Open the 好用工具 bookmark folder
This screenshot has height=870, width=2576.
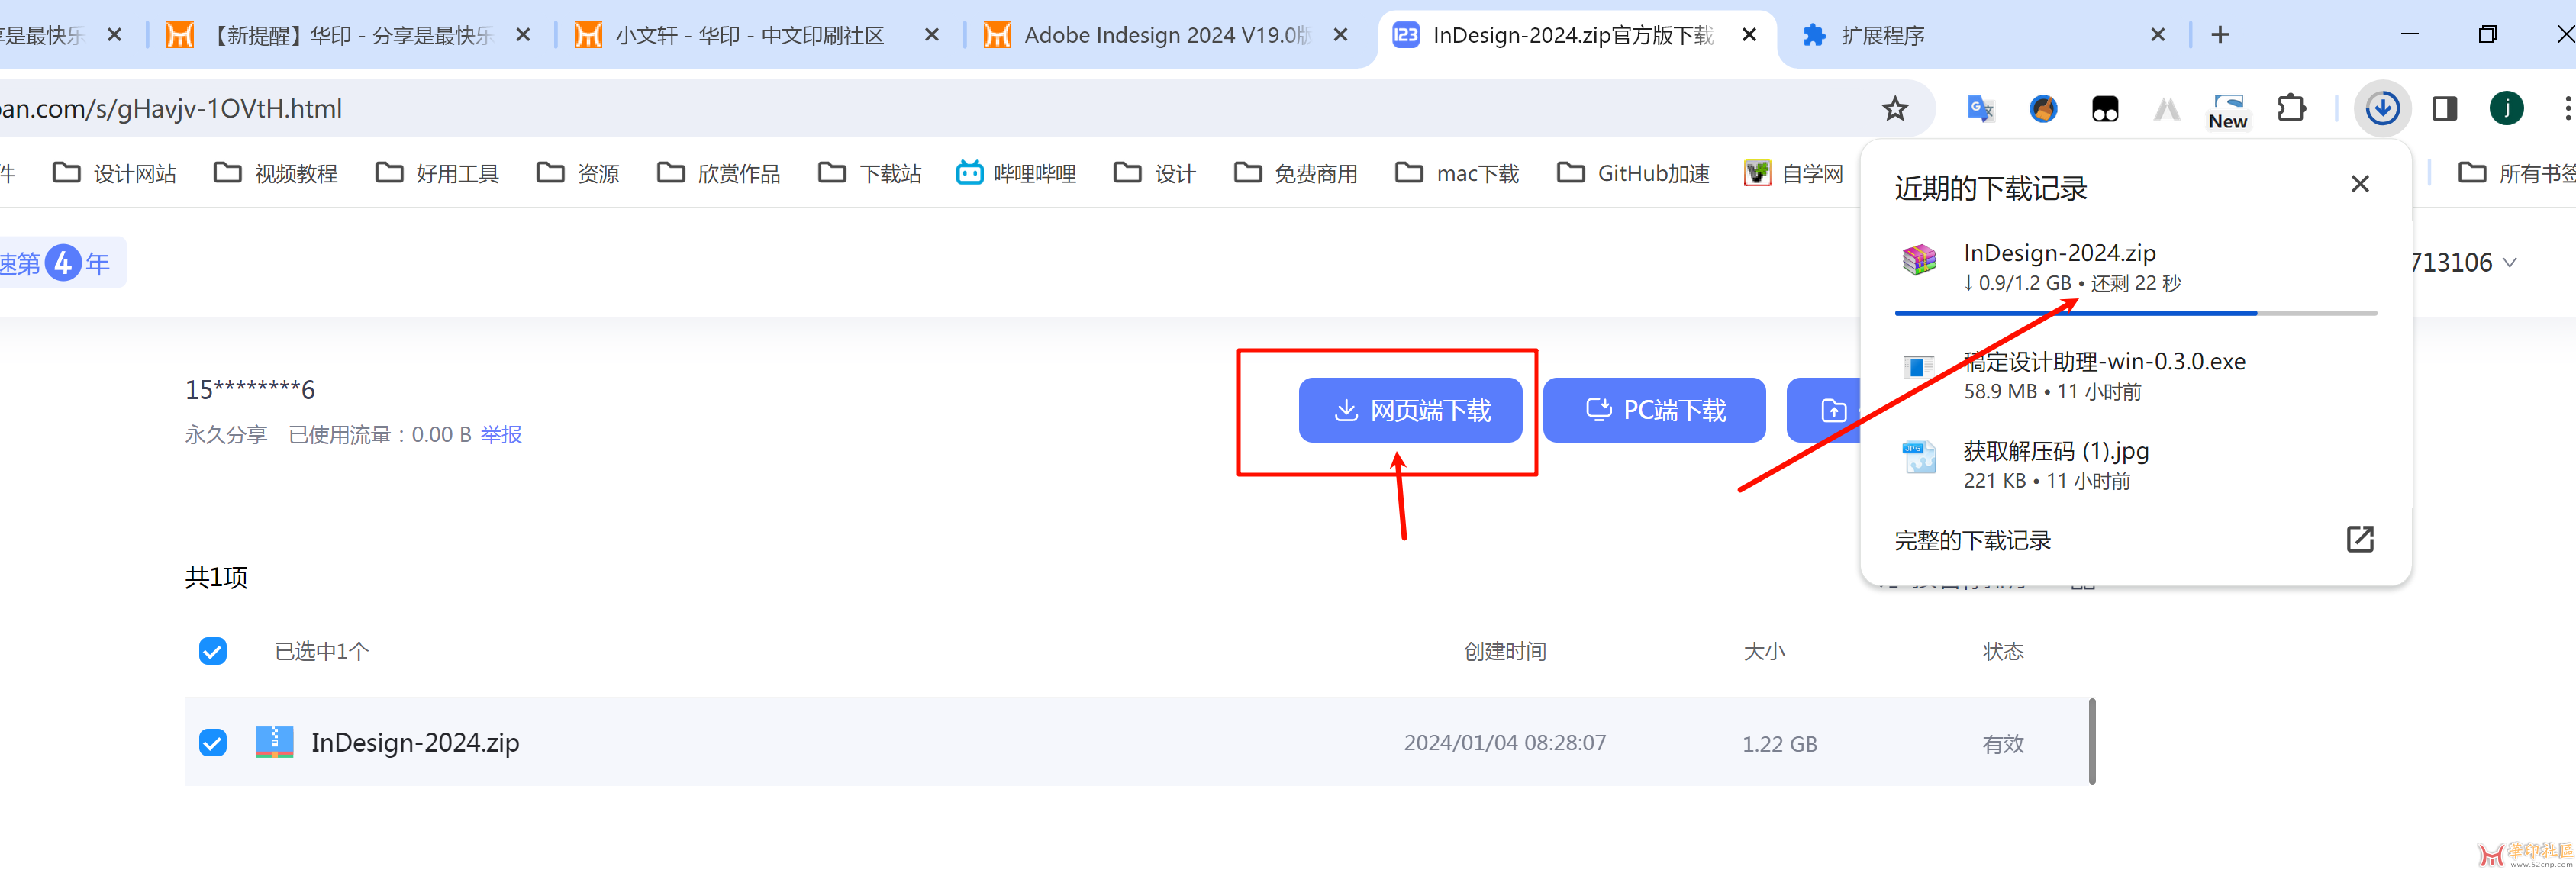point(437,173)
